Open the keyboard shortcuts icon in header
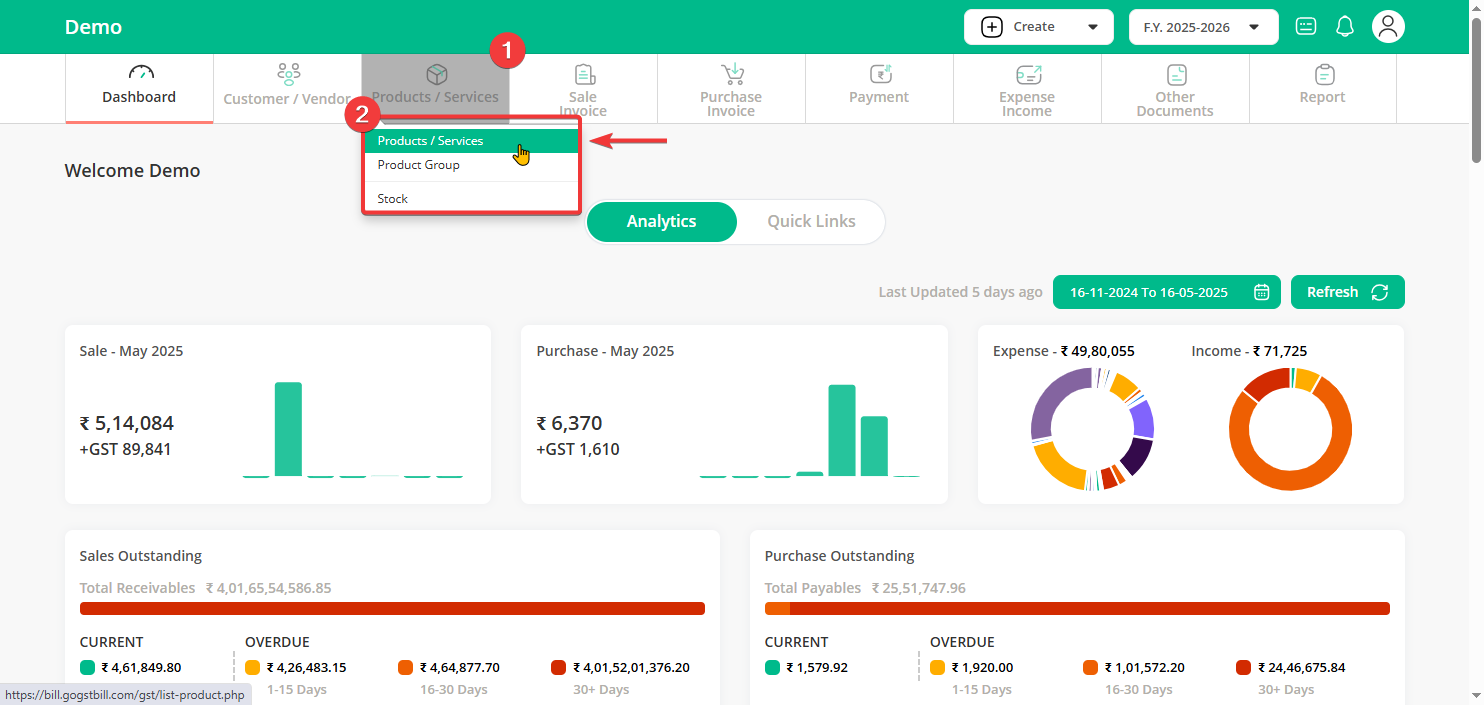The height and width of the screenshot is (705, 1484). pos(1306,27)
